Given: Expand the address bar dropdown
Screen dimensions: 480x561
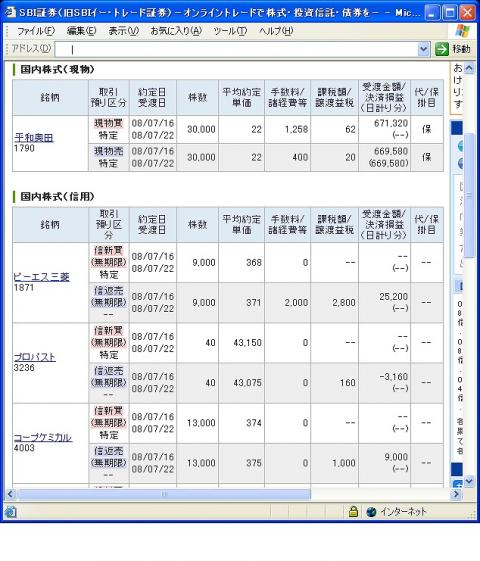Looking at the screenshot, I should (423, 49).
